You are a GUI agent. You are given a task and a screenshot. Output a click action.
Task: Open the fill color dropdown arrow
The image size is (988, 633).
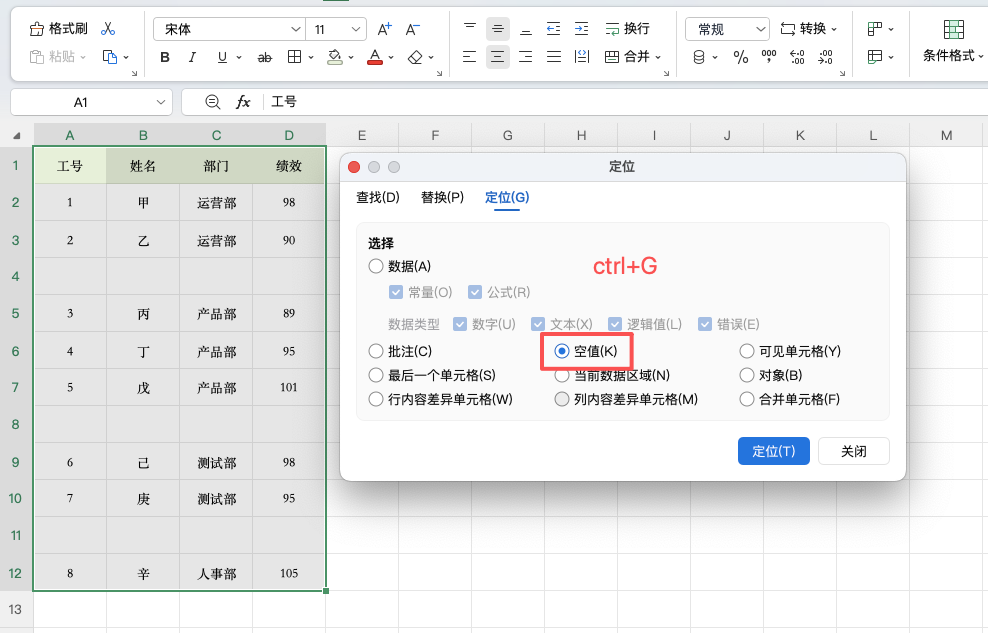351,57
